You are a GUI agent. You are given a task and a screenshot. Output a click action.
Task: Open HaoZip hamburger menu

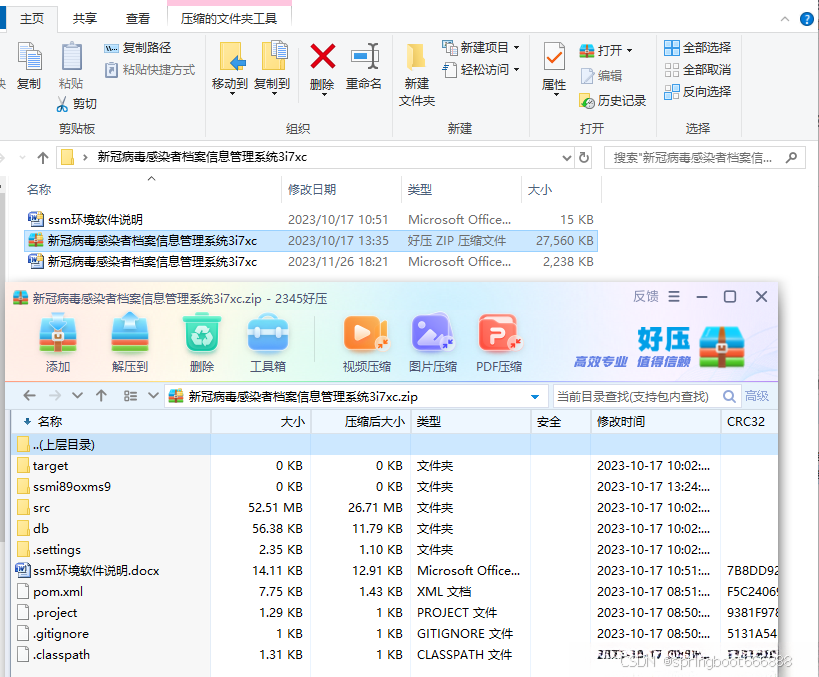click(x=674, y=297)
